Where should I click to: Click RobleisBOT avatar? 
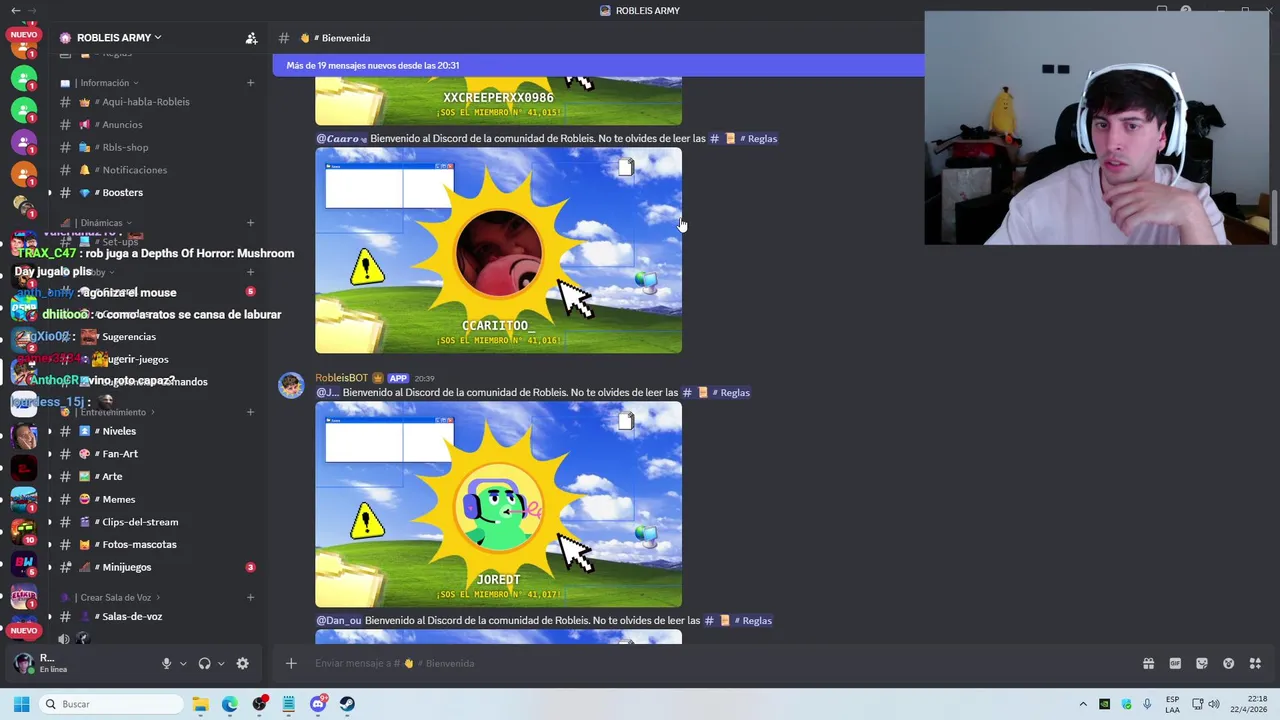pyautogui.click(x=291, y=385)
